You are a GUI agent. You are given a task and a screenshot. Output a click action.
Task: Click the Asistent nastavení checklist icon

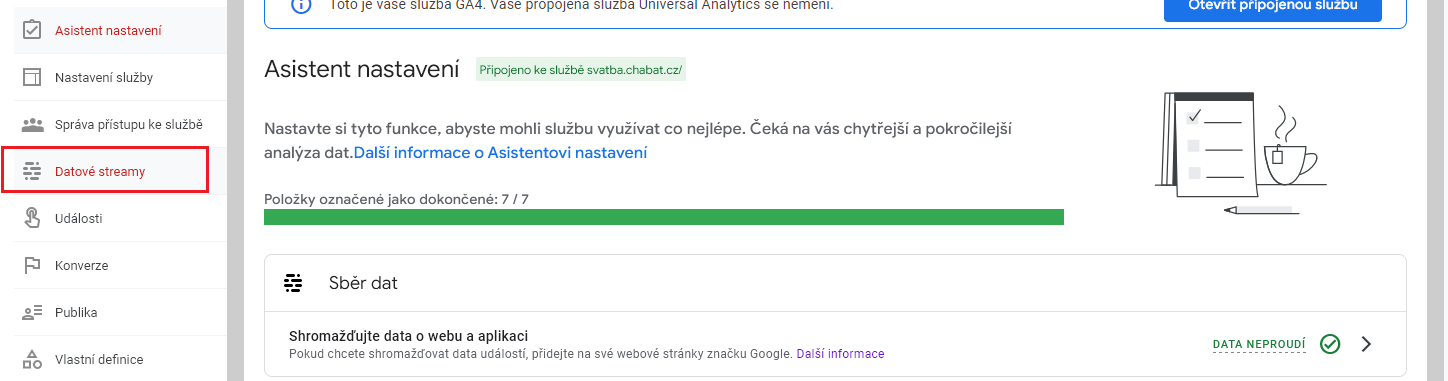click(x=32, y=30)
